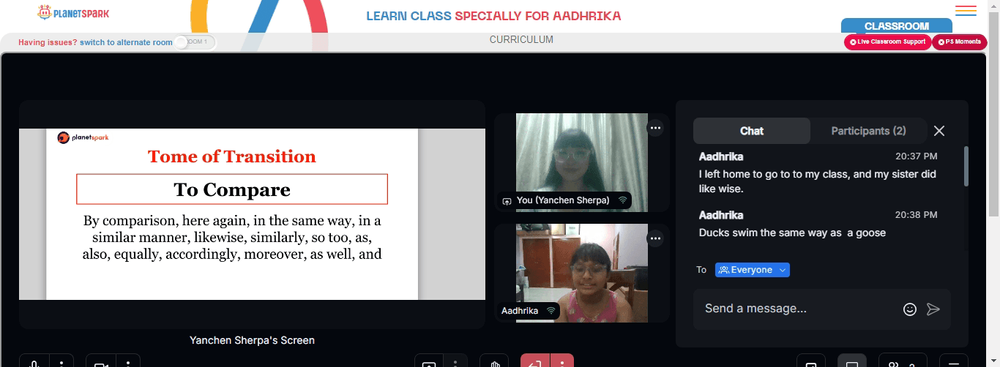This screenshot has height=367, width=1000.
Task: Click the planetspark logo on the slide
Action: (83, 137)
